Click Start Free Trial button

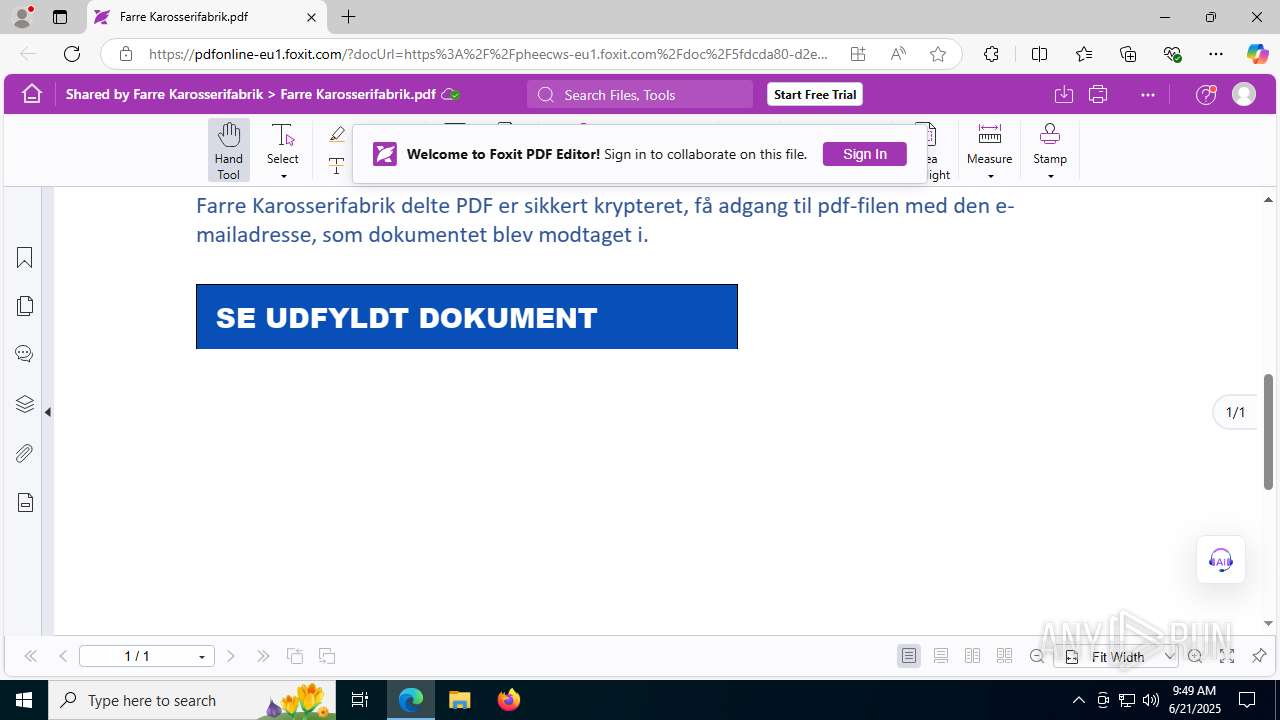pyautogui.click(x=815, y=94)
